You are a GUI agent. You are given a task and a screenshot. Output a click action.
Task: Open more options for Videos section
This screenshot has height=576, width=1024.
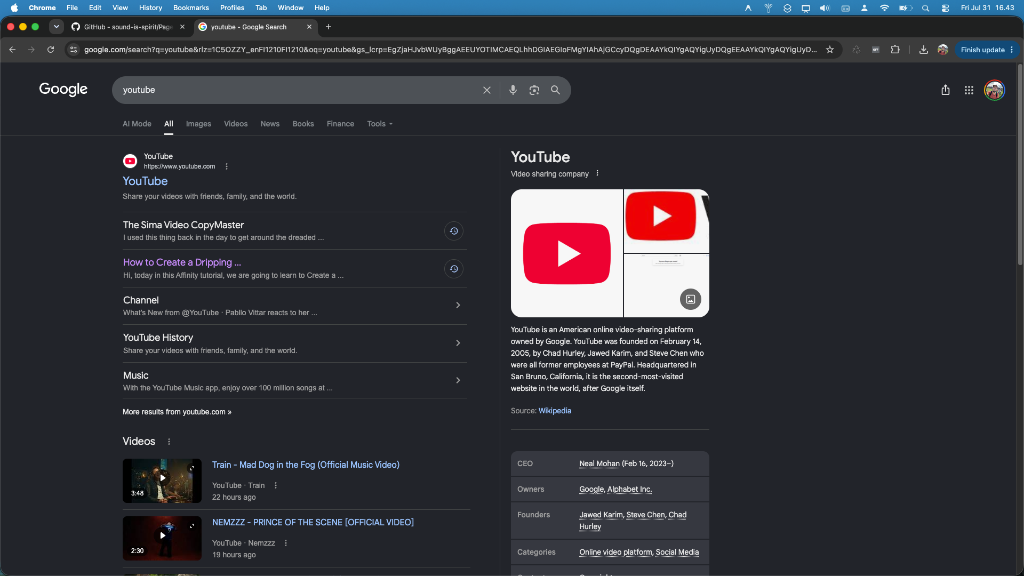tap(169, 441)
